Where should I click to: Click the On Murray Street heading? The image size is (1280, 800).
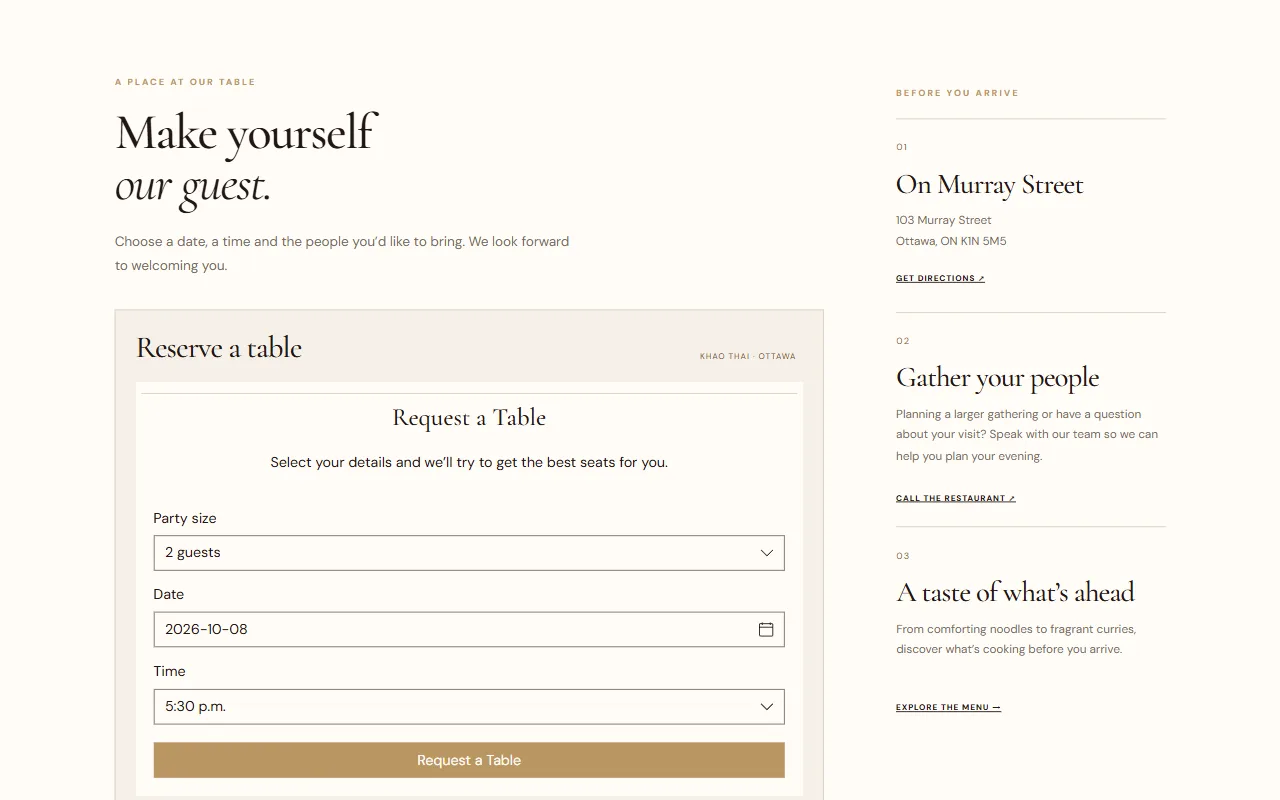pyautogui.click(x=990, y=185)
